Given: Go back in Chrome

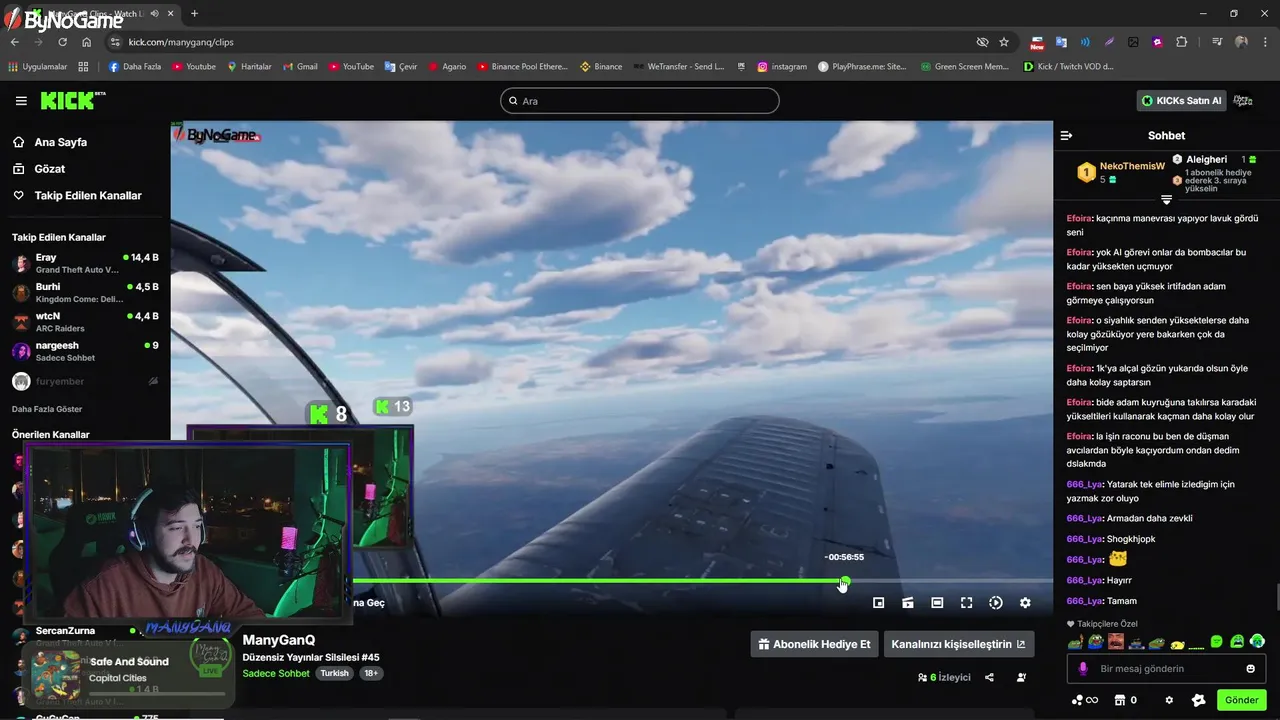Looking at the screenshot, I should click(x=15, y=42).
